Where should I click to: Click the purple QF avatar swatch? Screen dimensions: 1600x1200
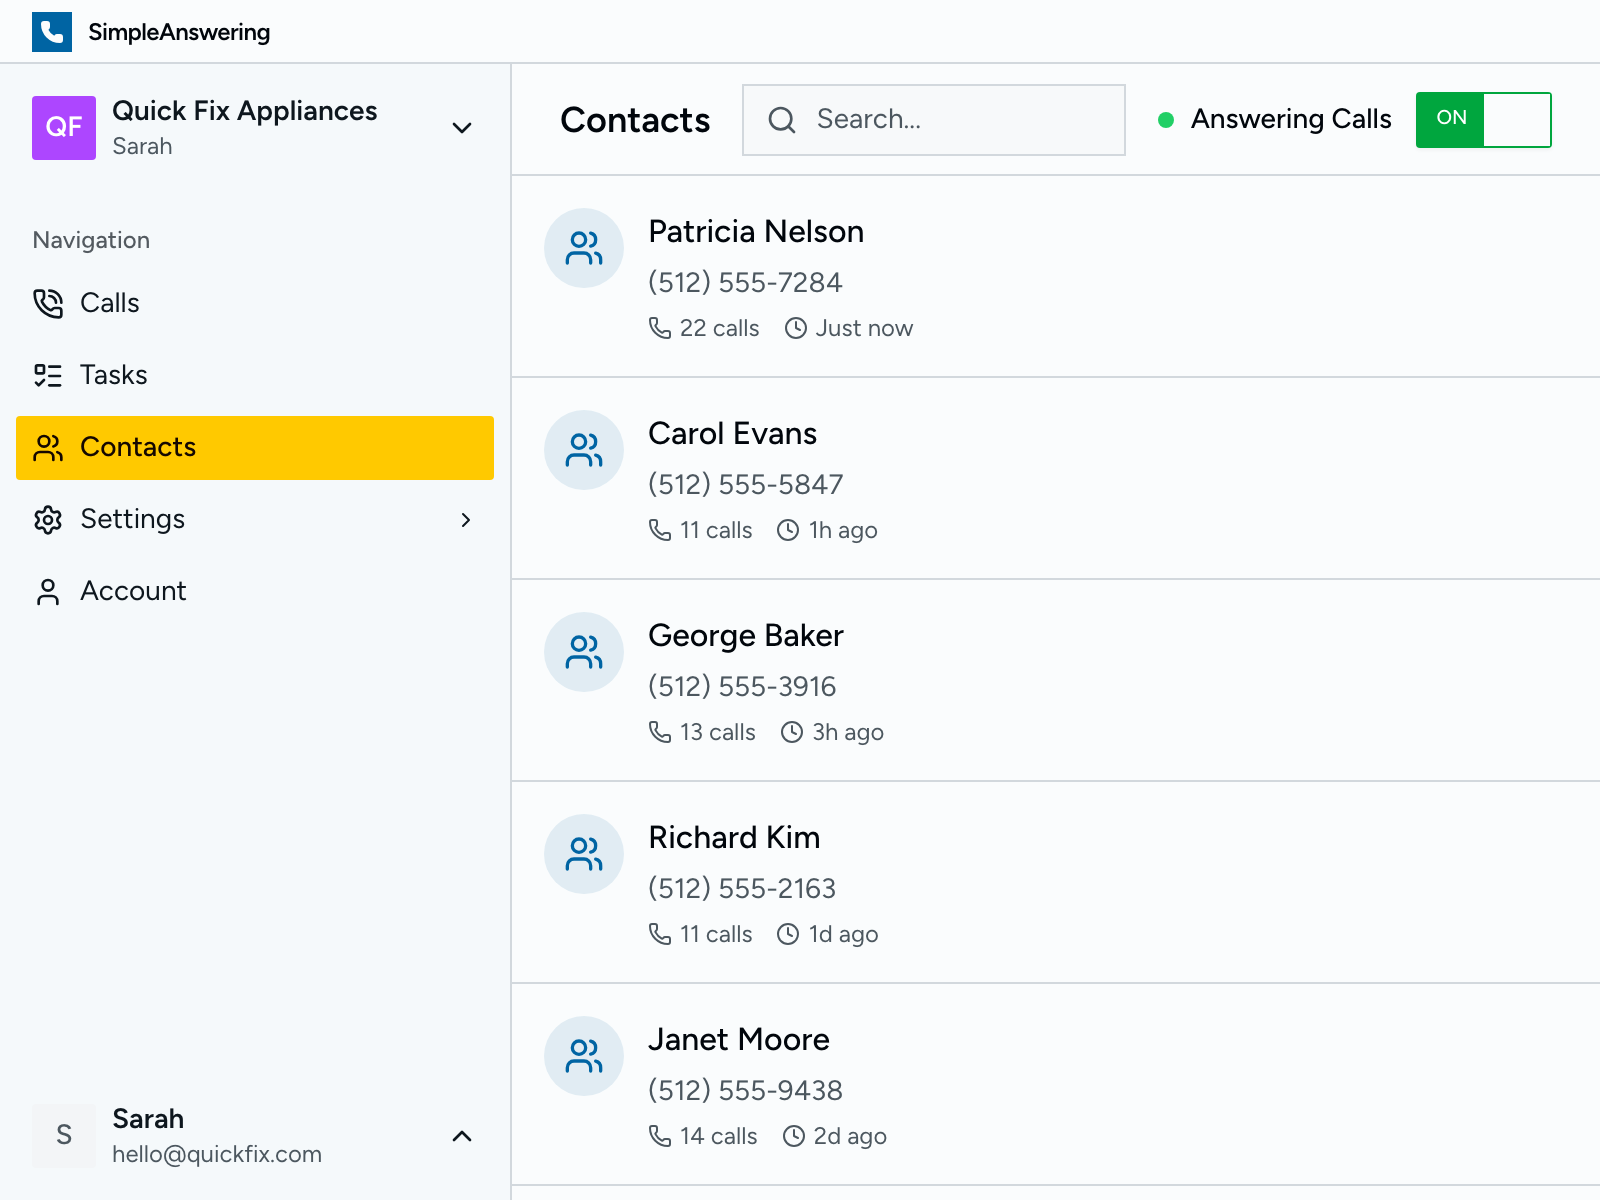64,128
